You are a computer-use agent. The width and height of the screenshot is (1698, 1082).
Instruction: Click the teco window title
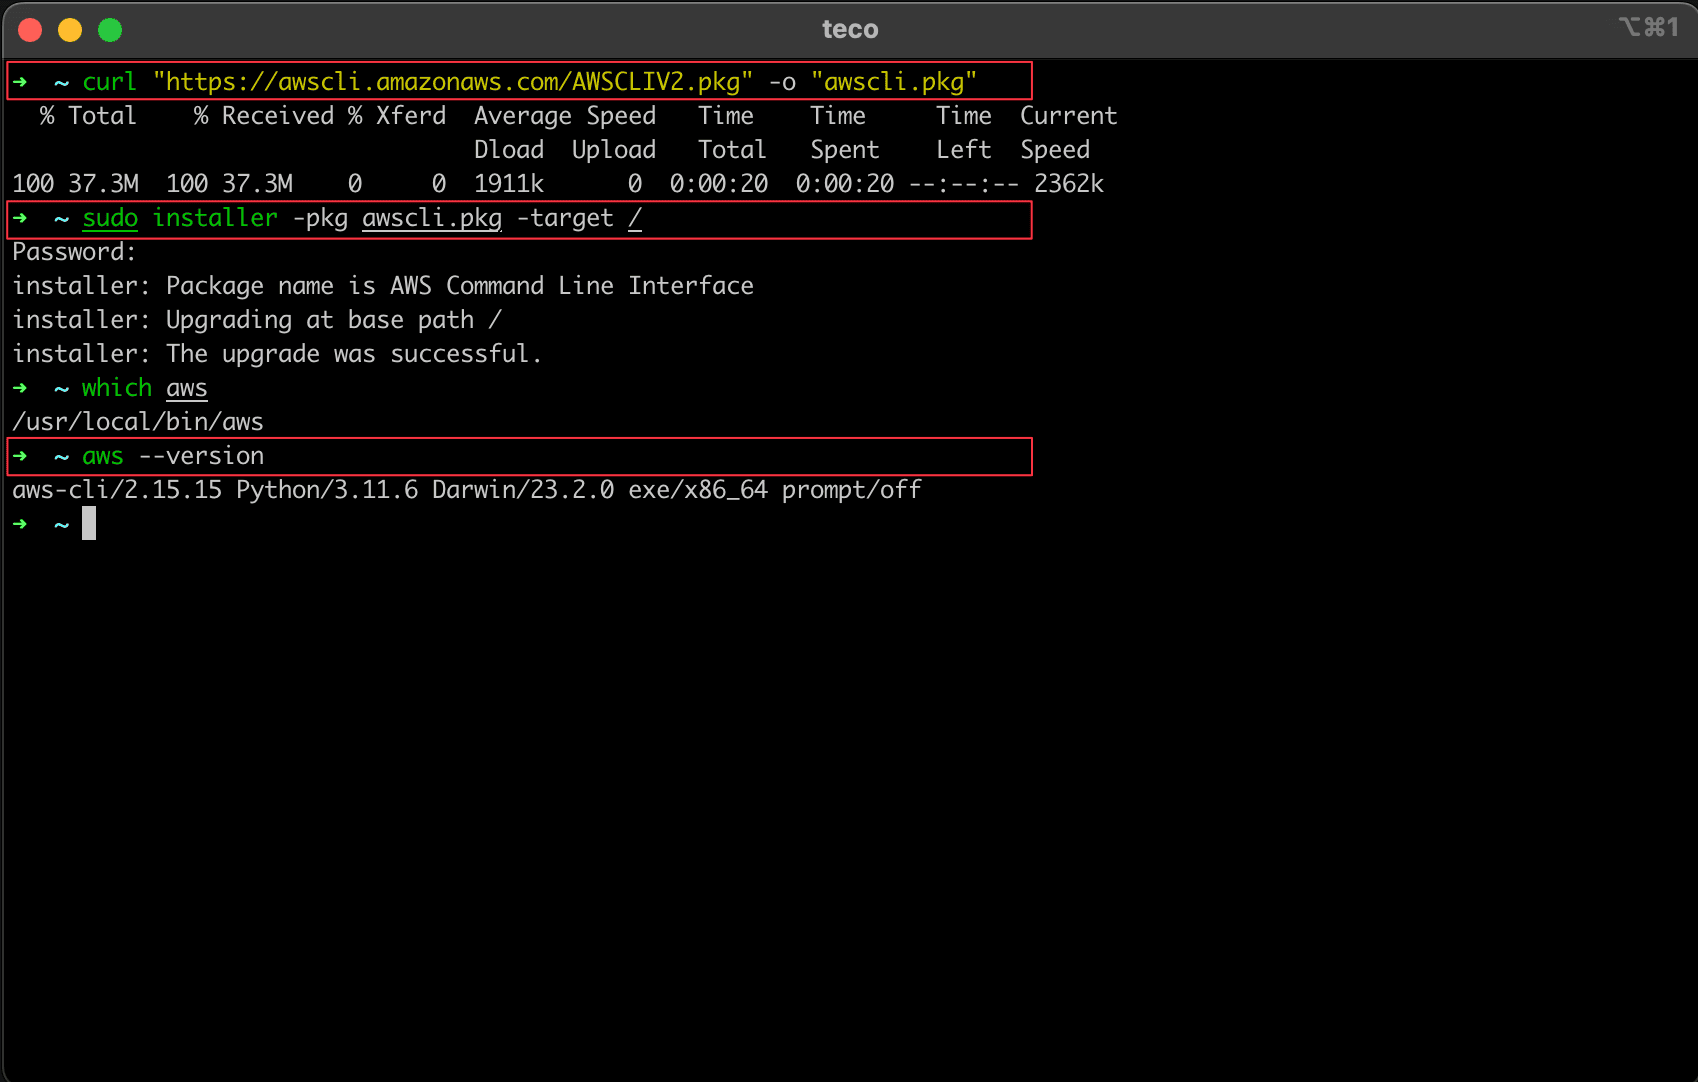850,29
